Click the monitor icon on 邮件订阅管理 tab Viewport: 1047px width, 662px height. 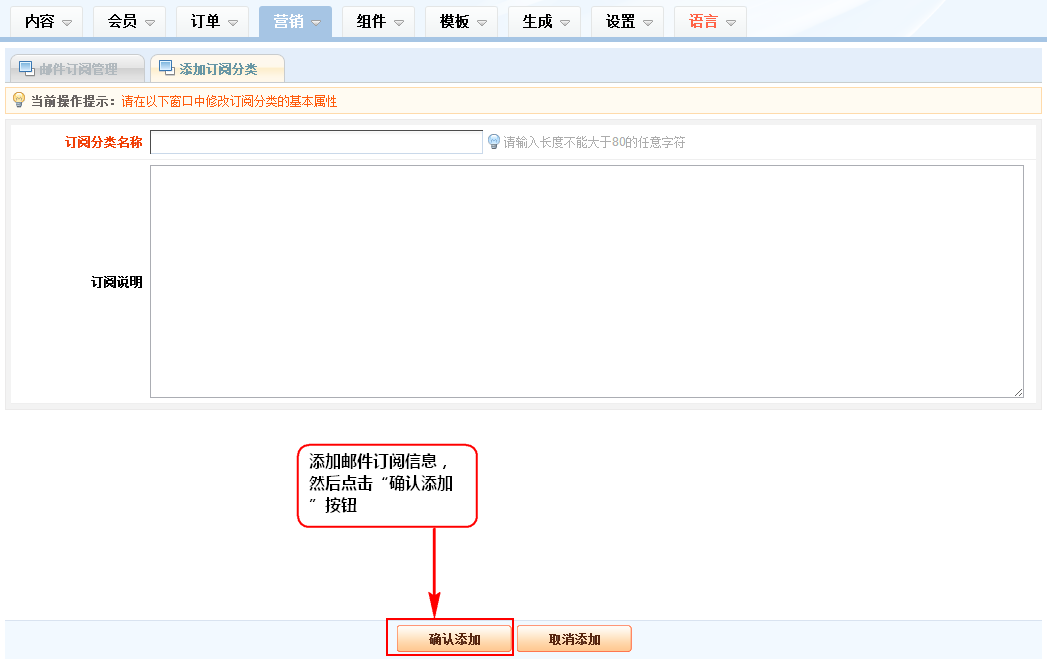[x=27, y=68]
